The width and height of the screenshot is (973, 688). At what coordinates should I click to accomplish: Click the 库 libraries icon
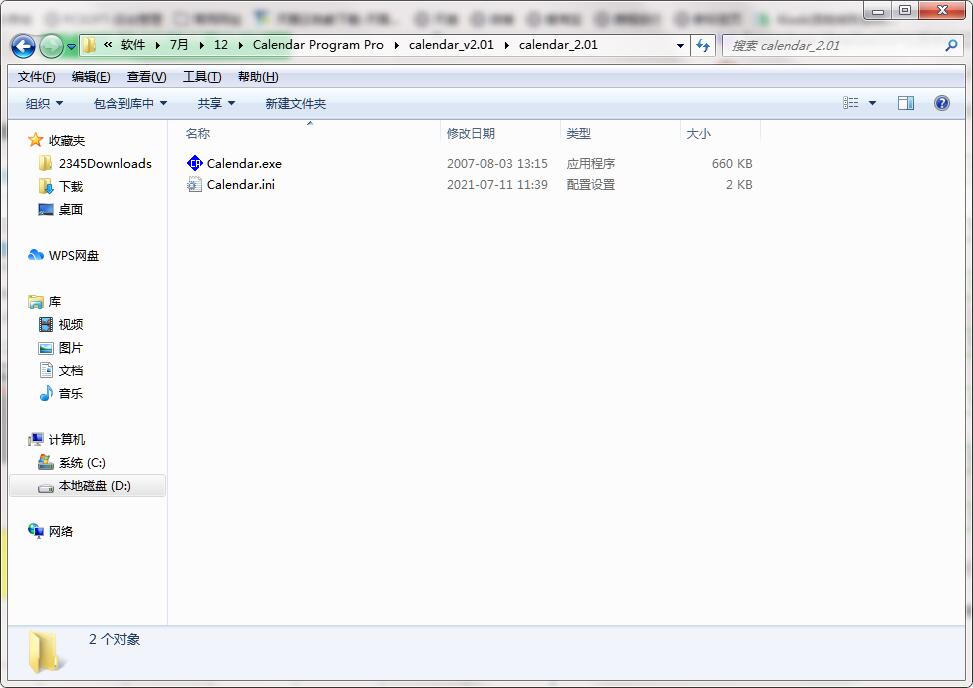click(x=36, y=302)
